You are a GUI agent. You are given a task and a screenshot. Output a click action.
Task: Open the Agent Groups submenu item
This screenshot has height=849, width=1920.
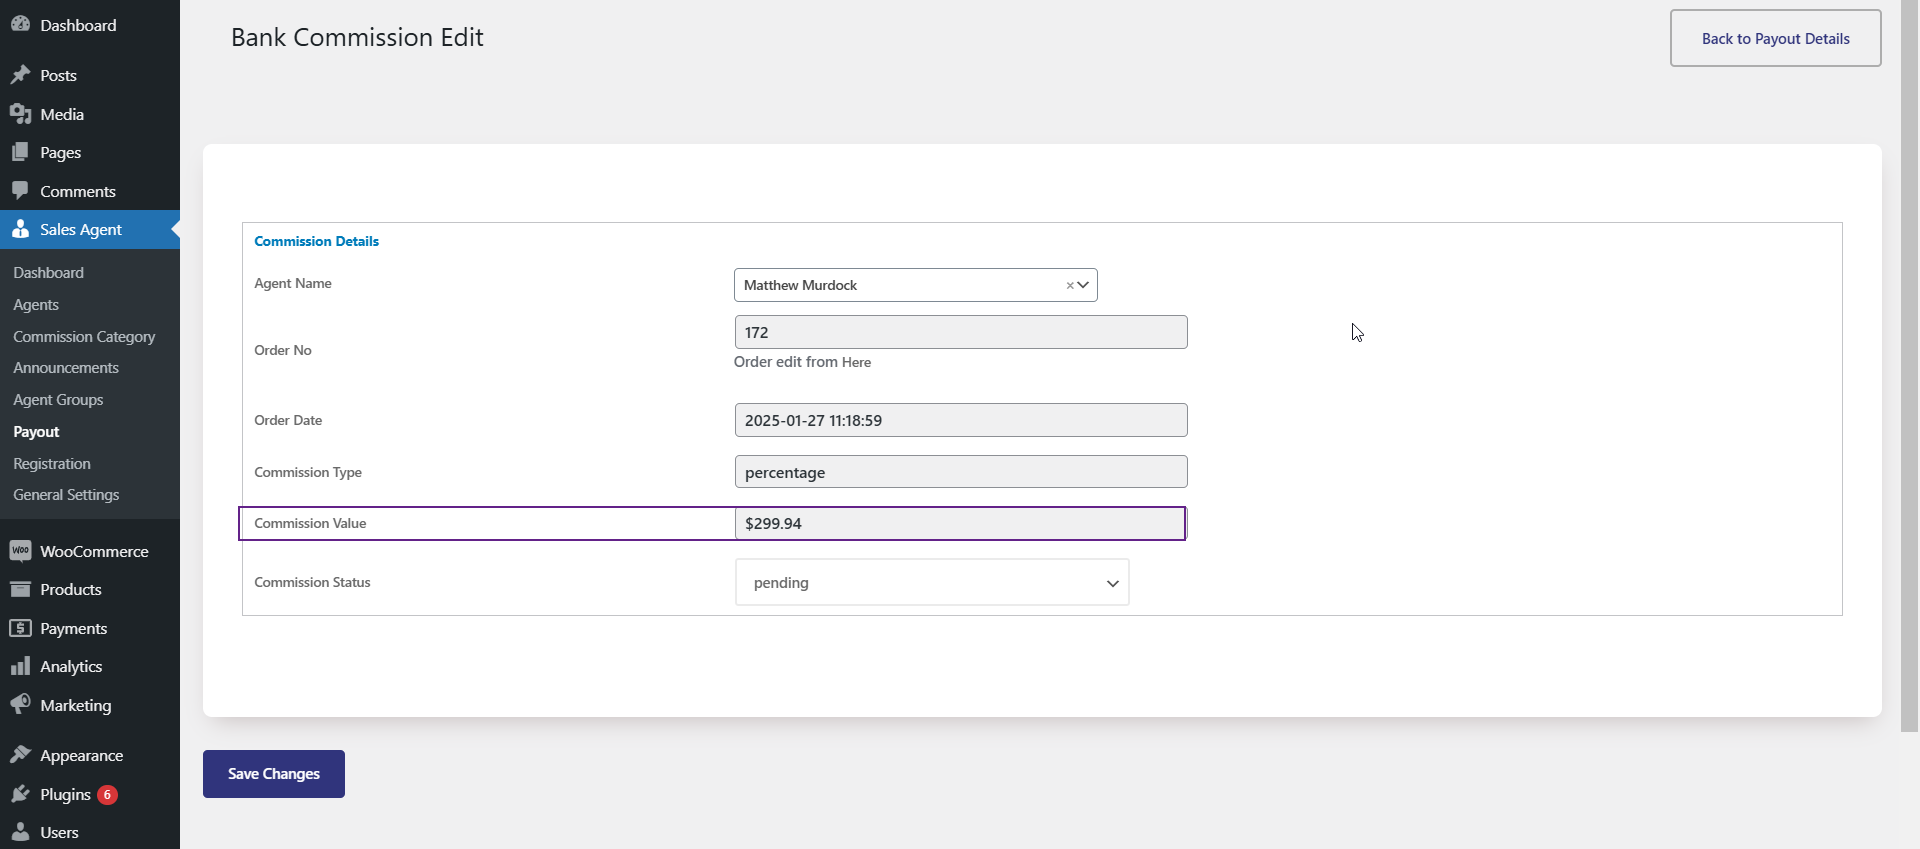[x=58, y=399]
